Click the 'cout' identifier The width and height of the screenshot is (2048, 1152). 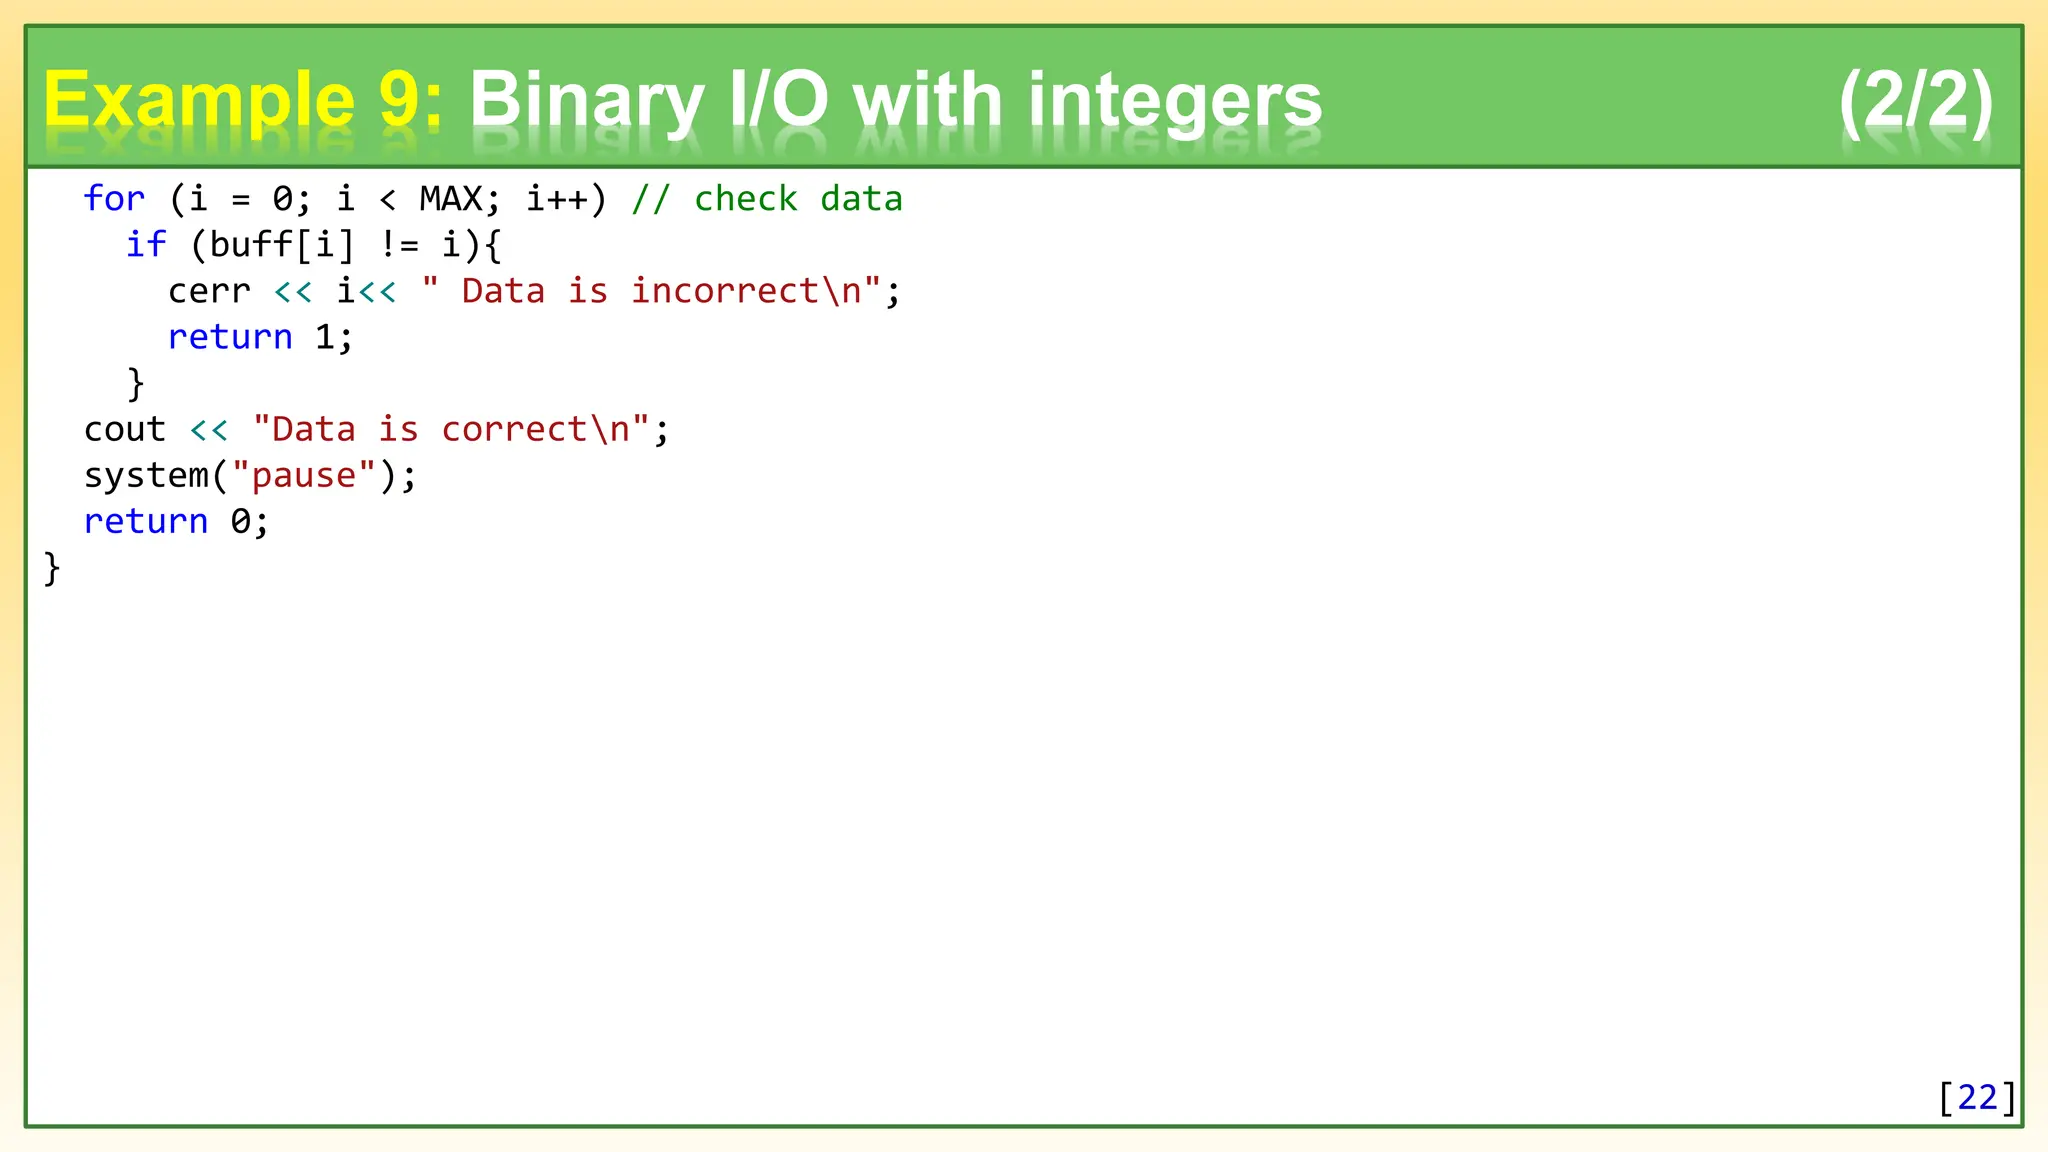[x=124, y=429]
